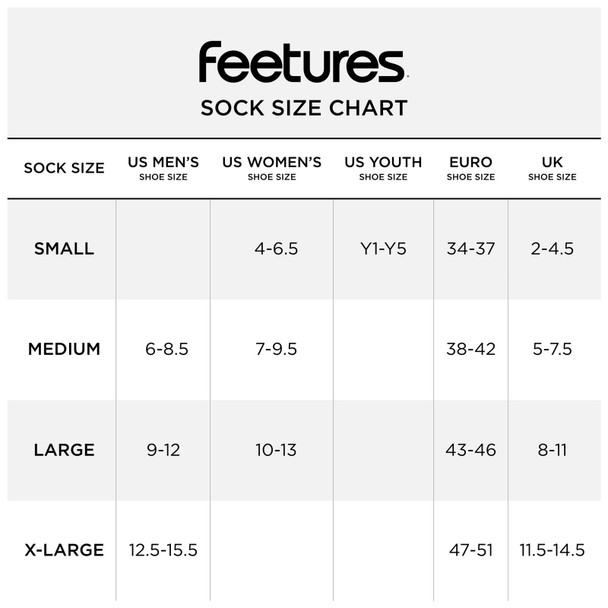Select the 47-51 Euro size cell

pos(470,550)
